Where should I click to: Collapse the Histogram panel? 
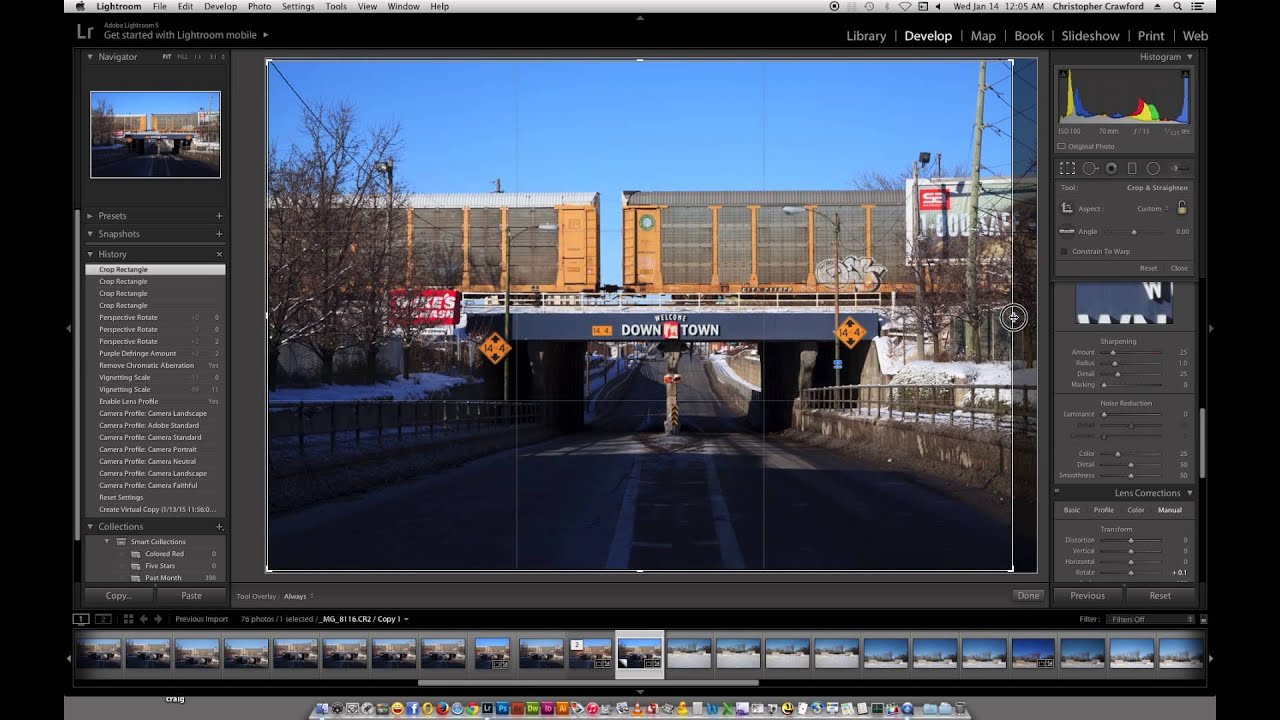[x=1189, y=57]
